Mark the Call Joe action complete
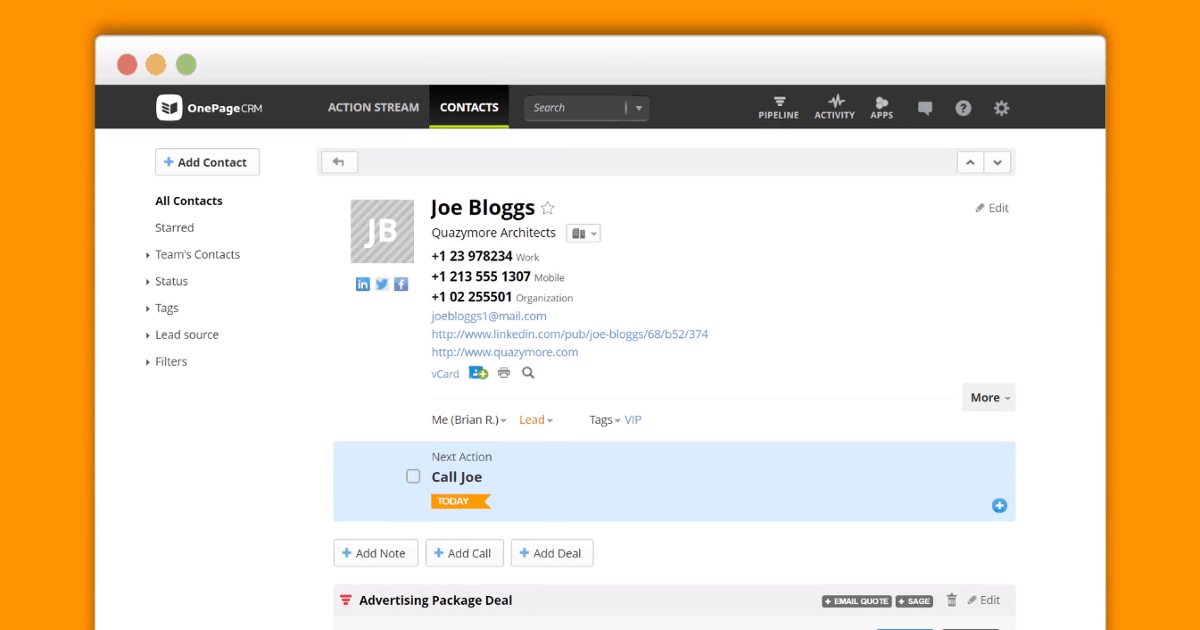 (413, 476)
